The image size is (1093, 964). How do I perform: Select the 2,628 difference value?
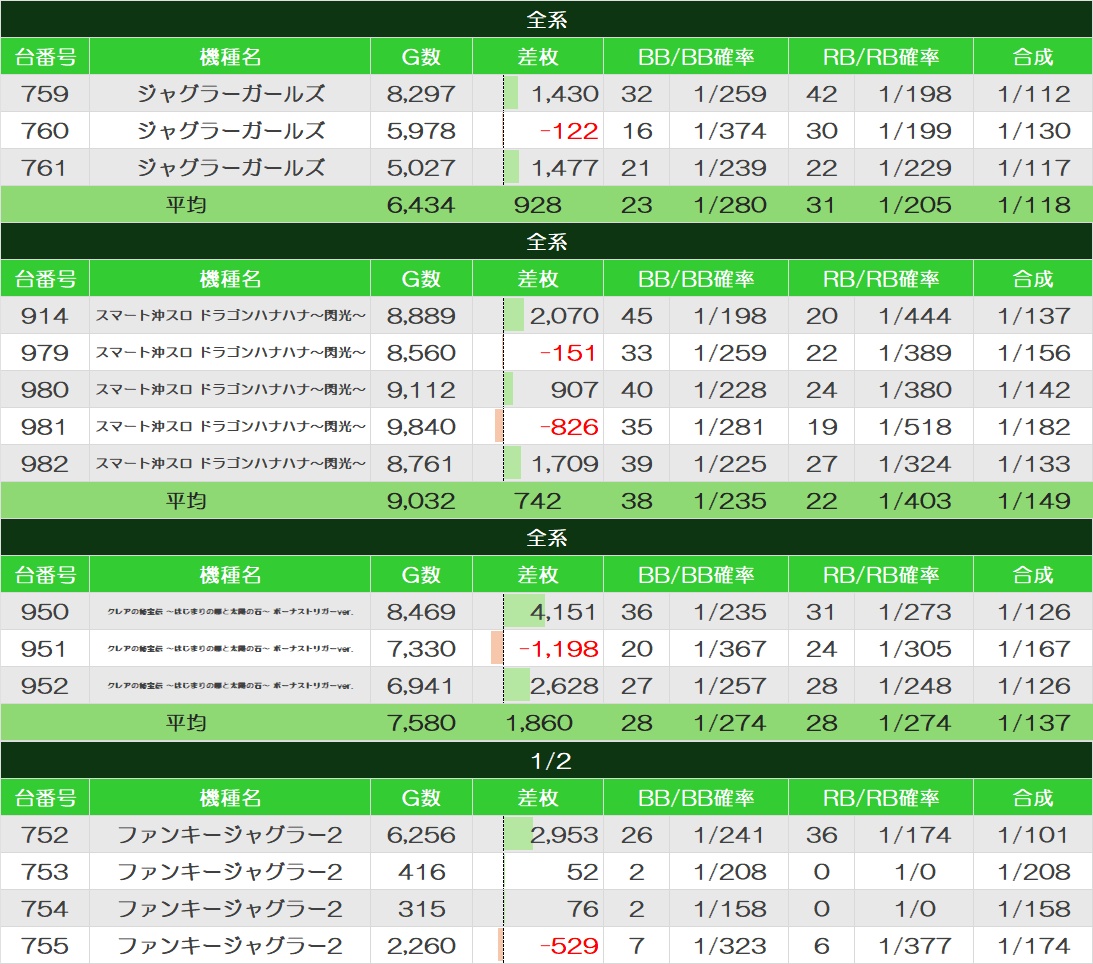tap(564, 685)
